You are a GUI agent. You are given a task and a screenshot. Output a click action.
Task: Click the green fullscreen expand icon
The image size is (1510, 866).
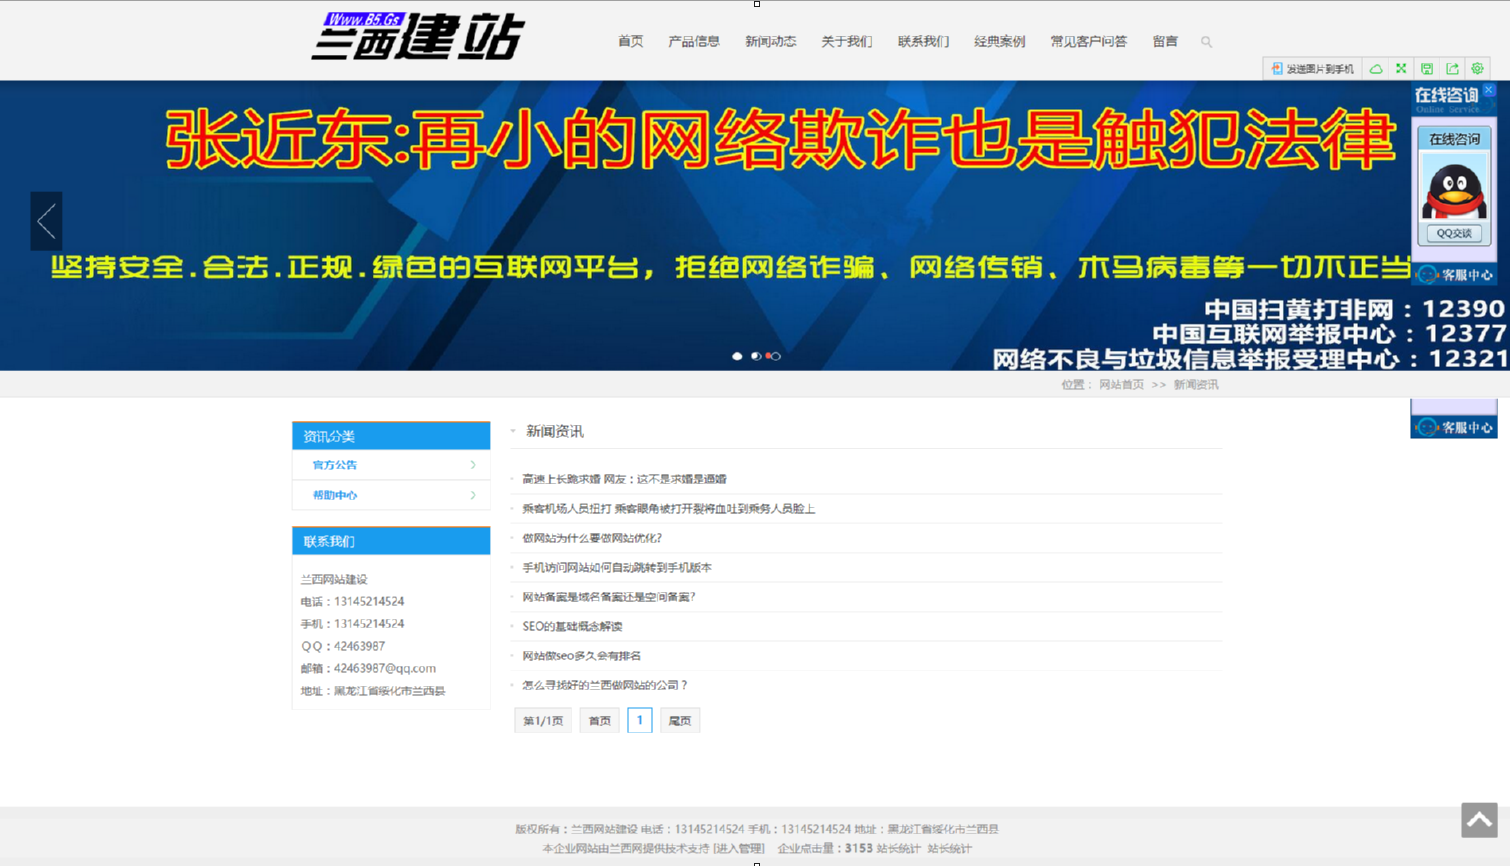[x=1401, y=69]
